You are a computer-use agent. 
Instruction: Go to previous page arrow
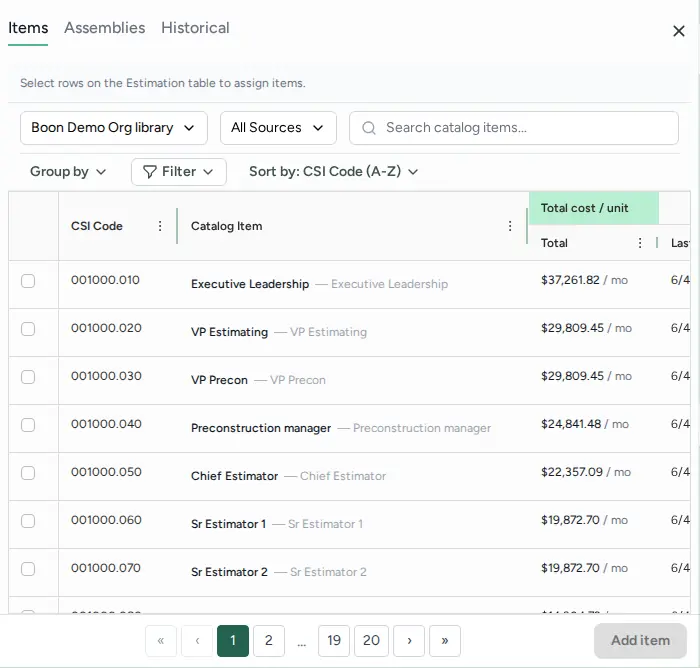click(197, 641)
